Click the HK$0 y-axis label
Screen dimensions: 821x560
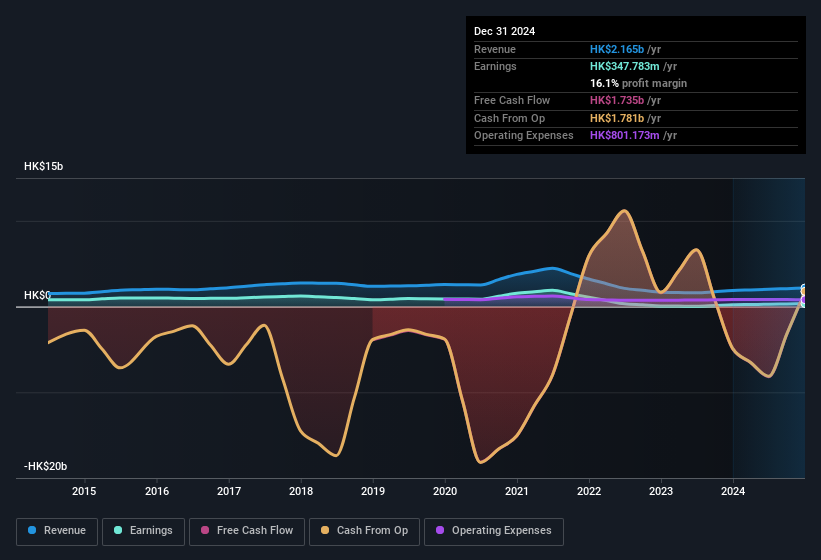pyautogui.click(x=37, y=295)
